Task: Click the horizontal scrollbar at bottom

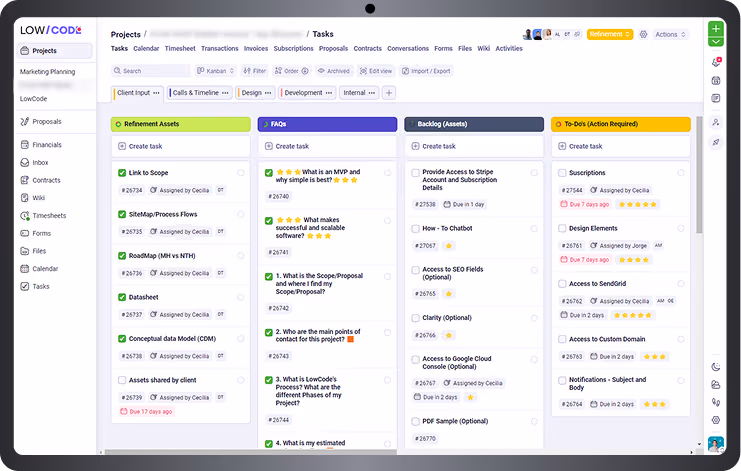Action: click(x=250, y=452)
